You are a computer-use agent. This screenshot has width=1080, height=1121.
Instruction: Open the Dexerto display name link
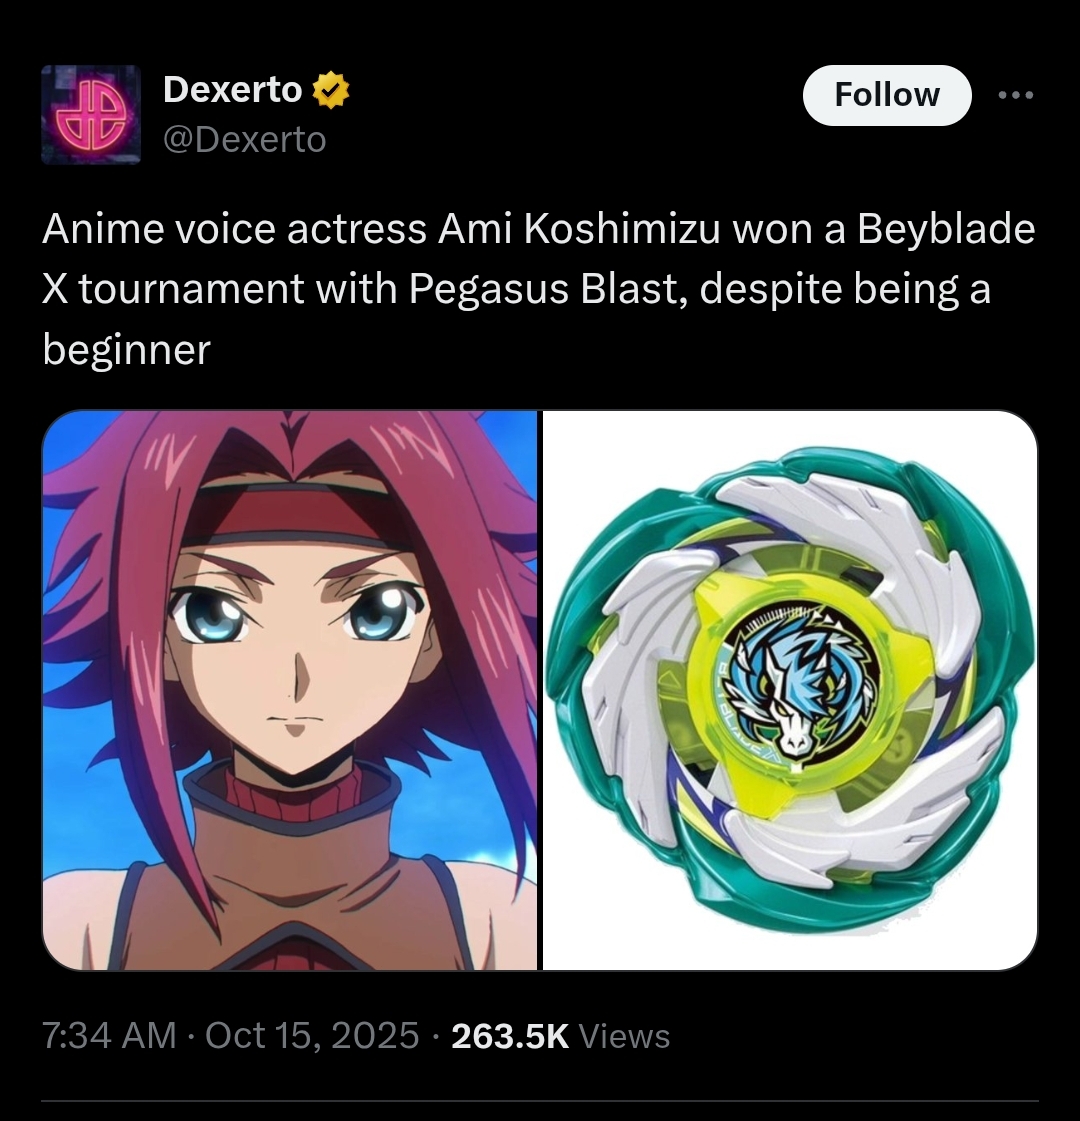[x=232, y=90]
